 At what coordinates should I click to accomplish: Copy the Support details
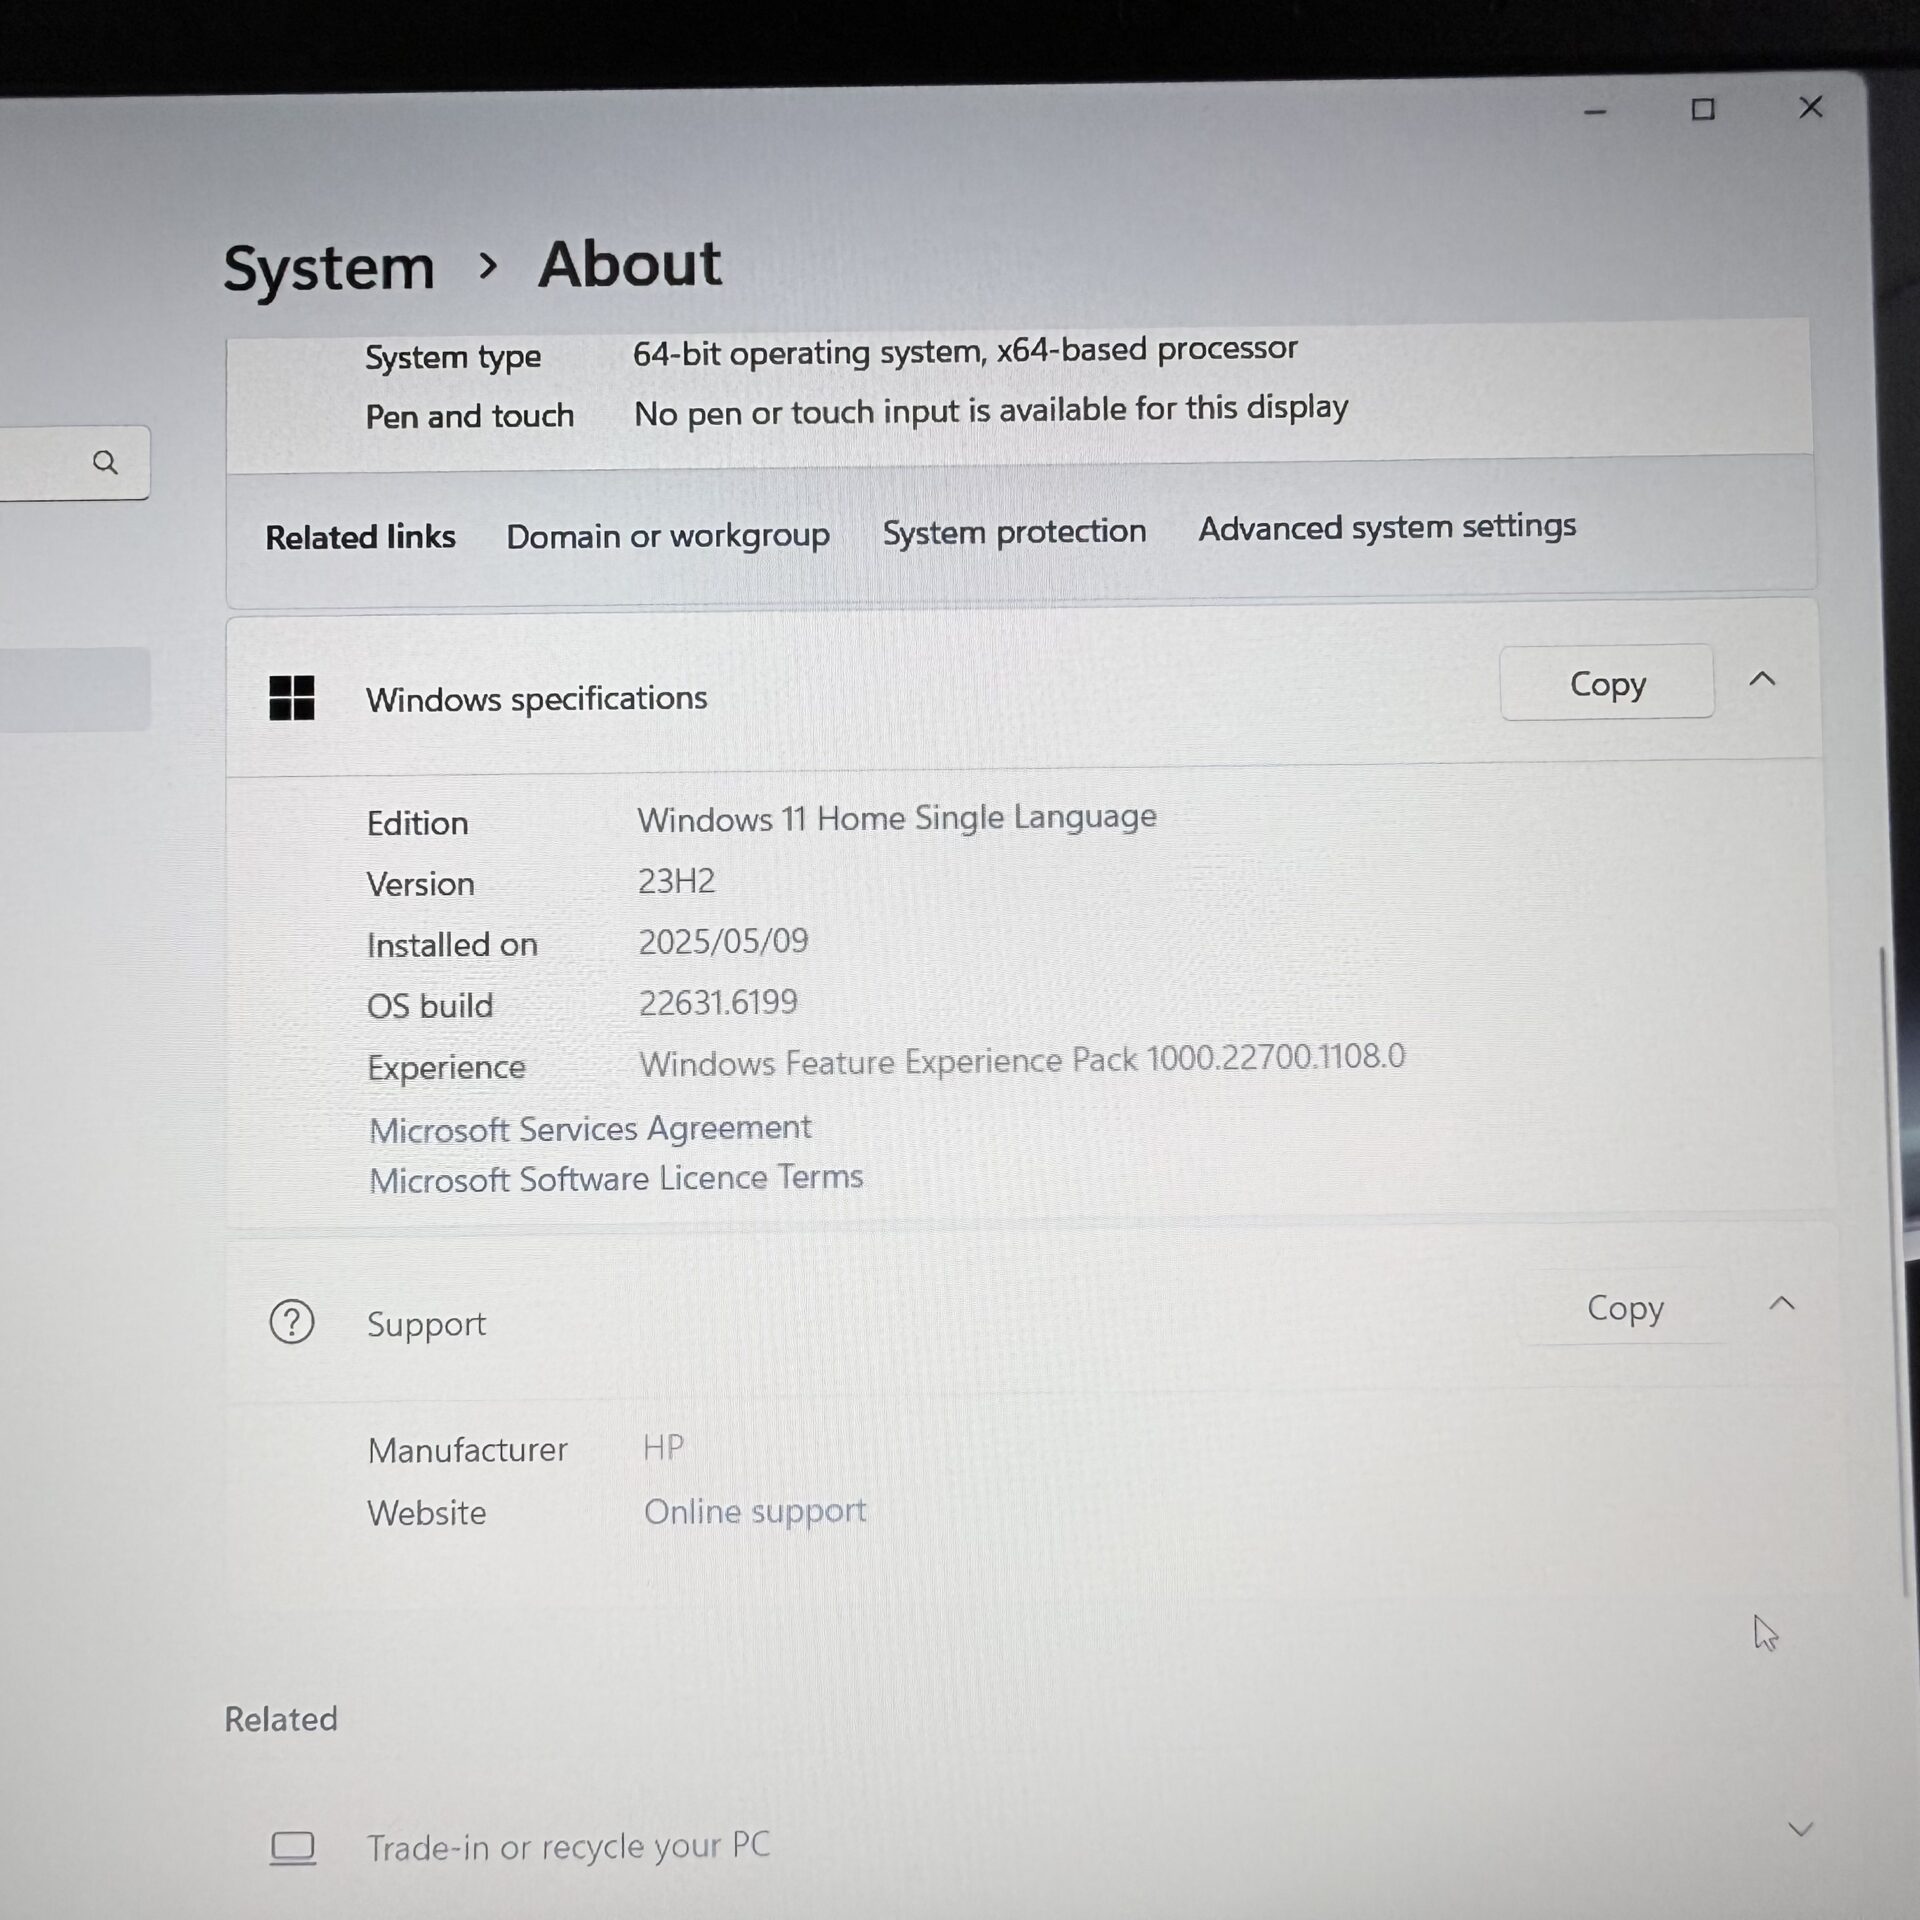point(1625,1308)
